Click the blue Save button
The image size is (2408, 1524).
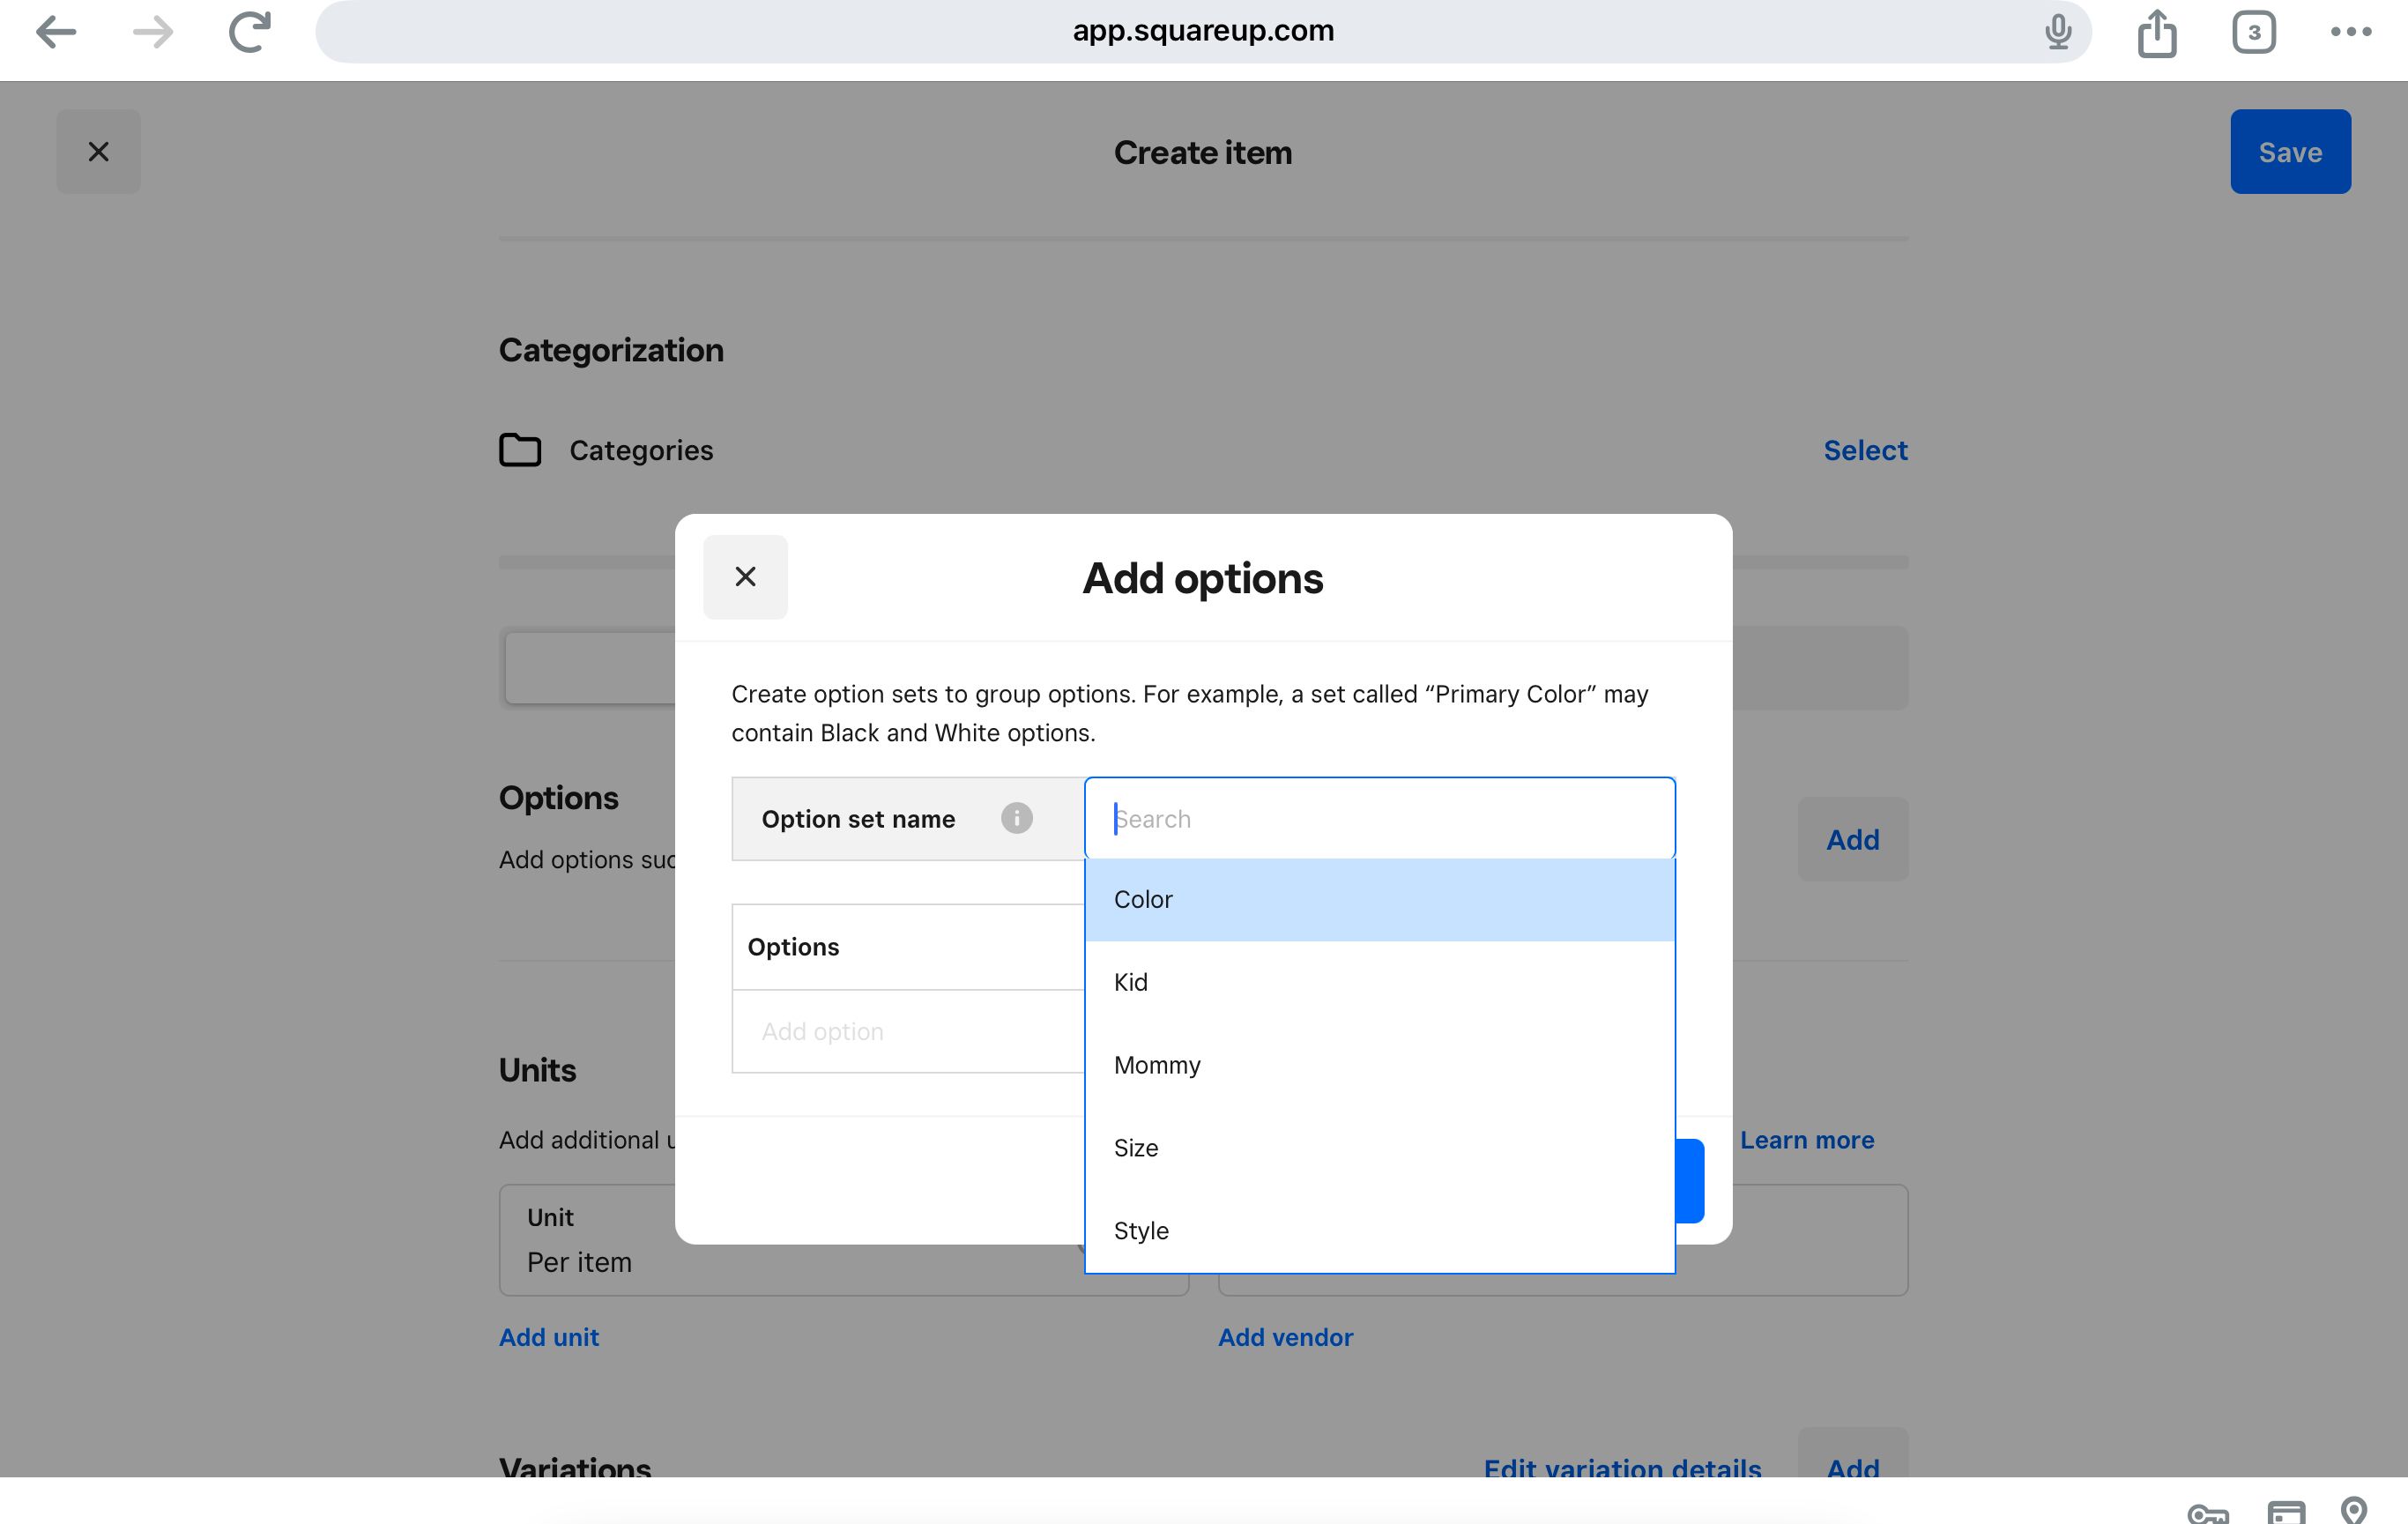[x=2290, y=151]
